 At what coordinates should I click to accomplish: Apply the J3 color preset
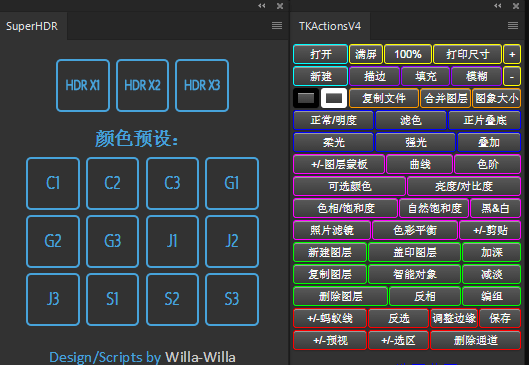point(53,299)
